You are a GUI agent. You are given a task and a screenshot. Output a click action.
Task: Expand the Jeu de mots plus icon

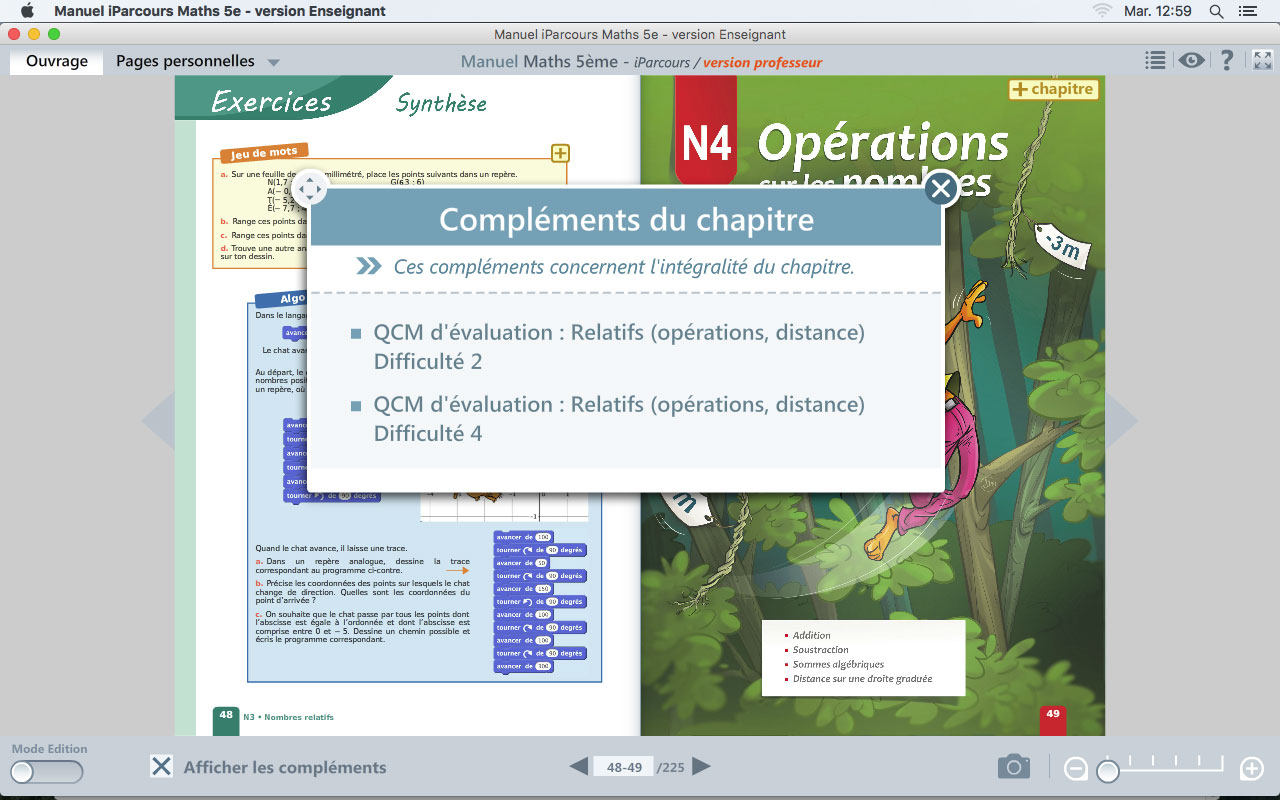[x=560, y=153]
